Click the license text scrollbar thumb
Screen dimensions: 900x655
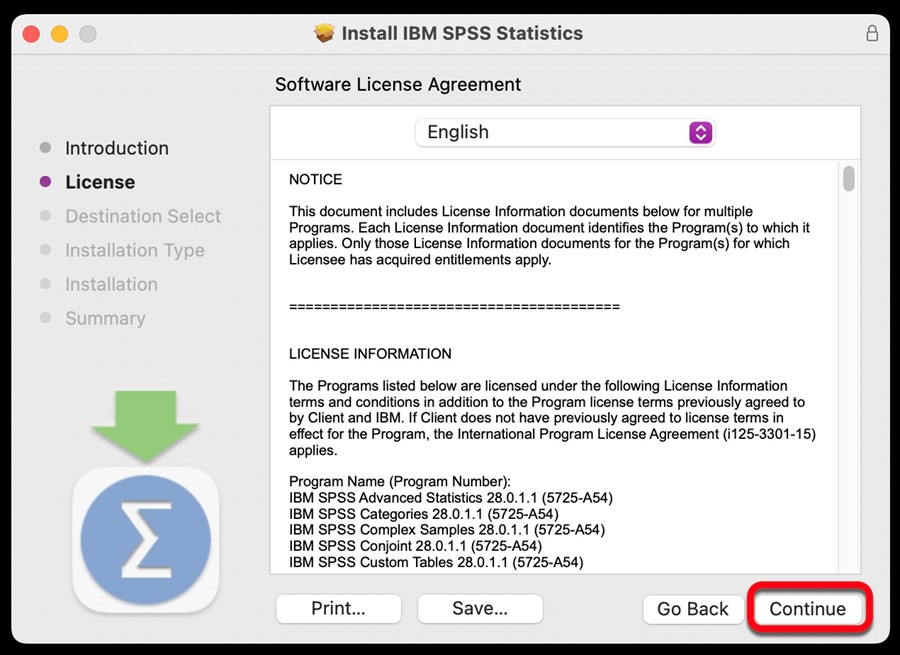848,178
